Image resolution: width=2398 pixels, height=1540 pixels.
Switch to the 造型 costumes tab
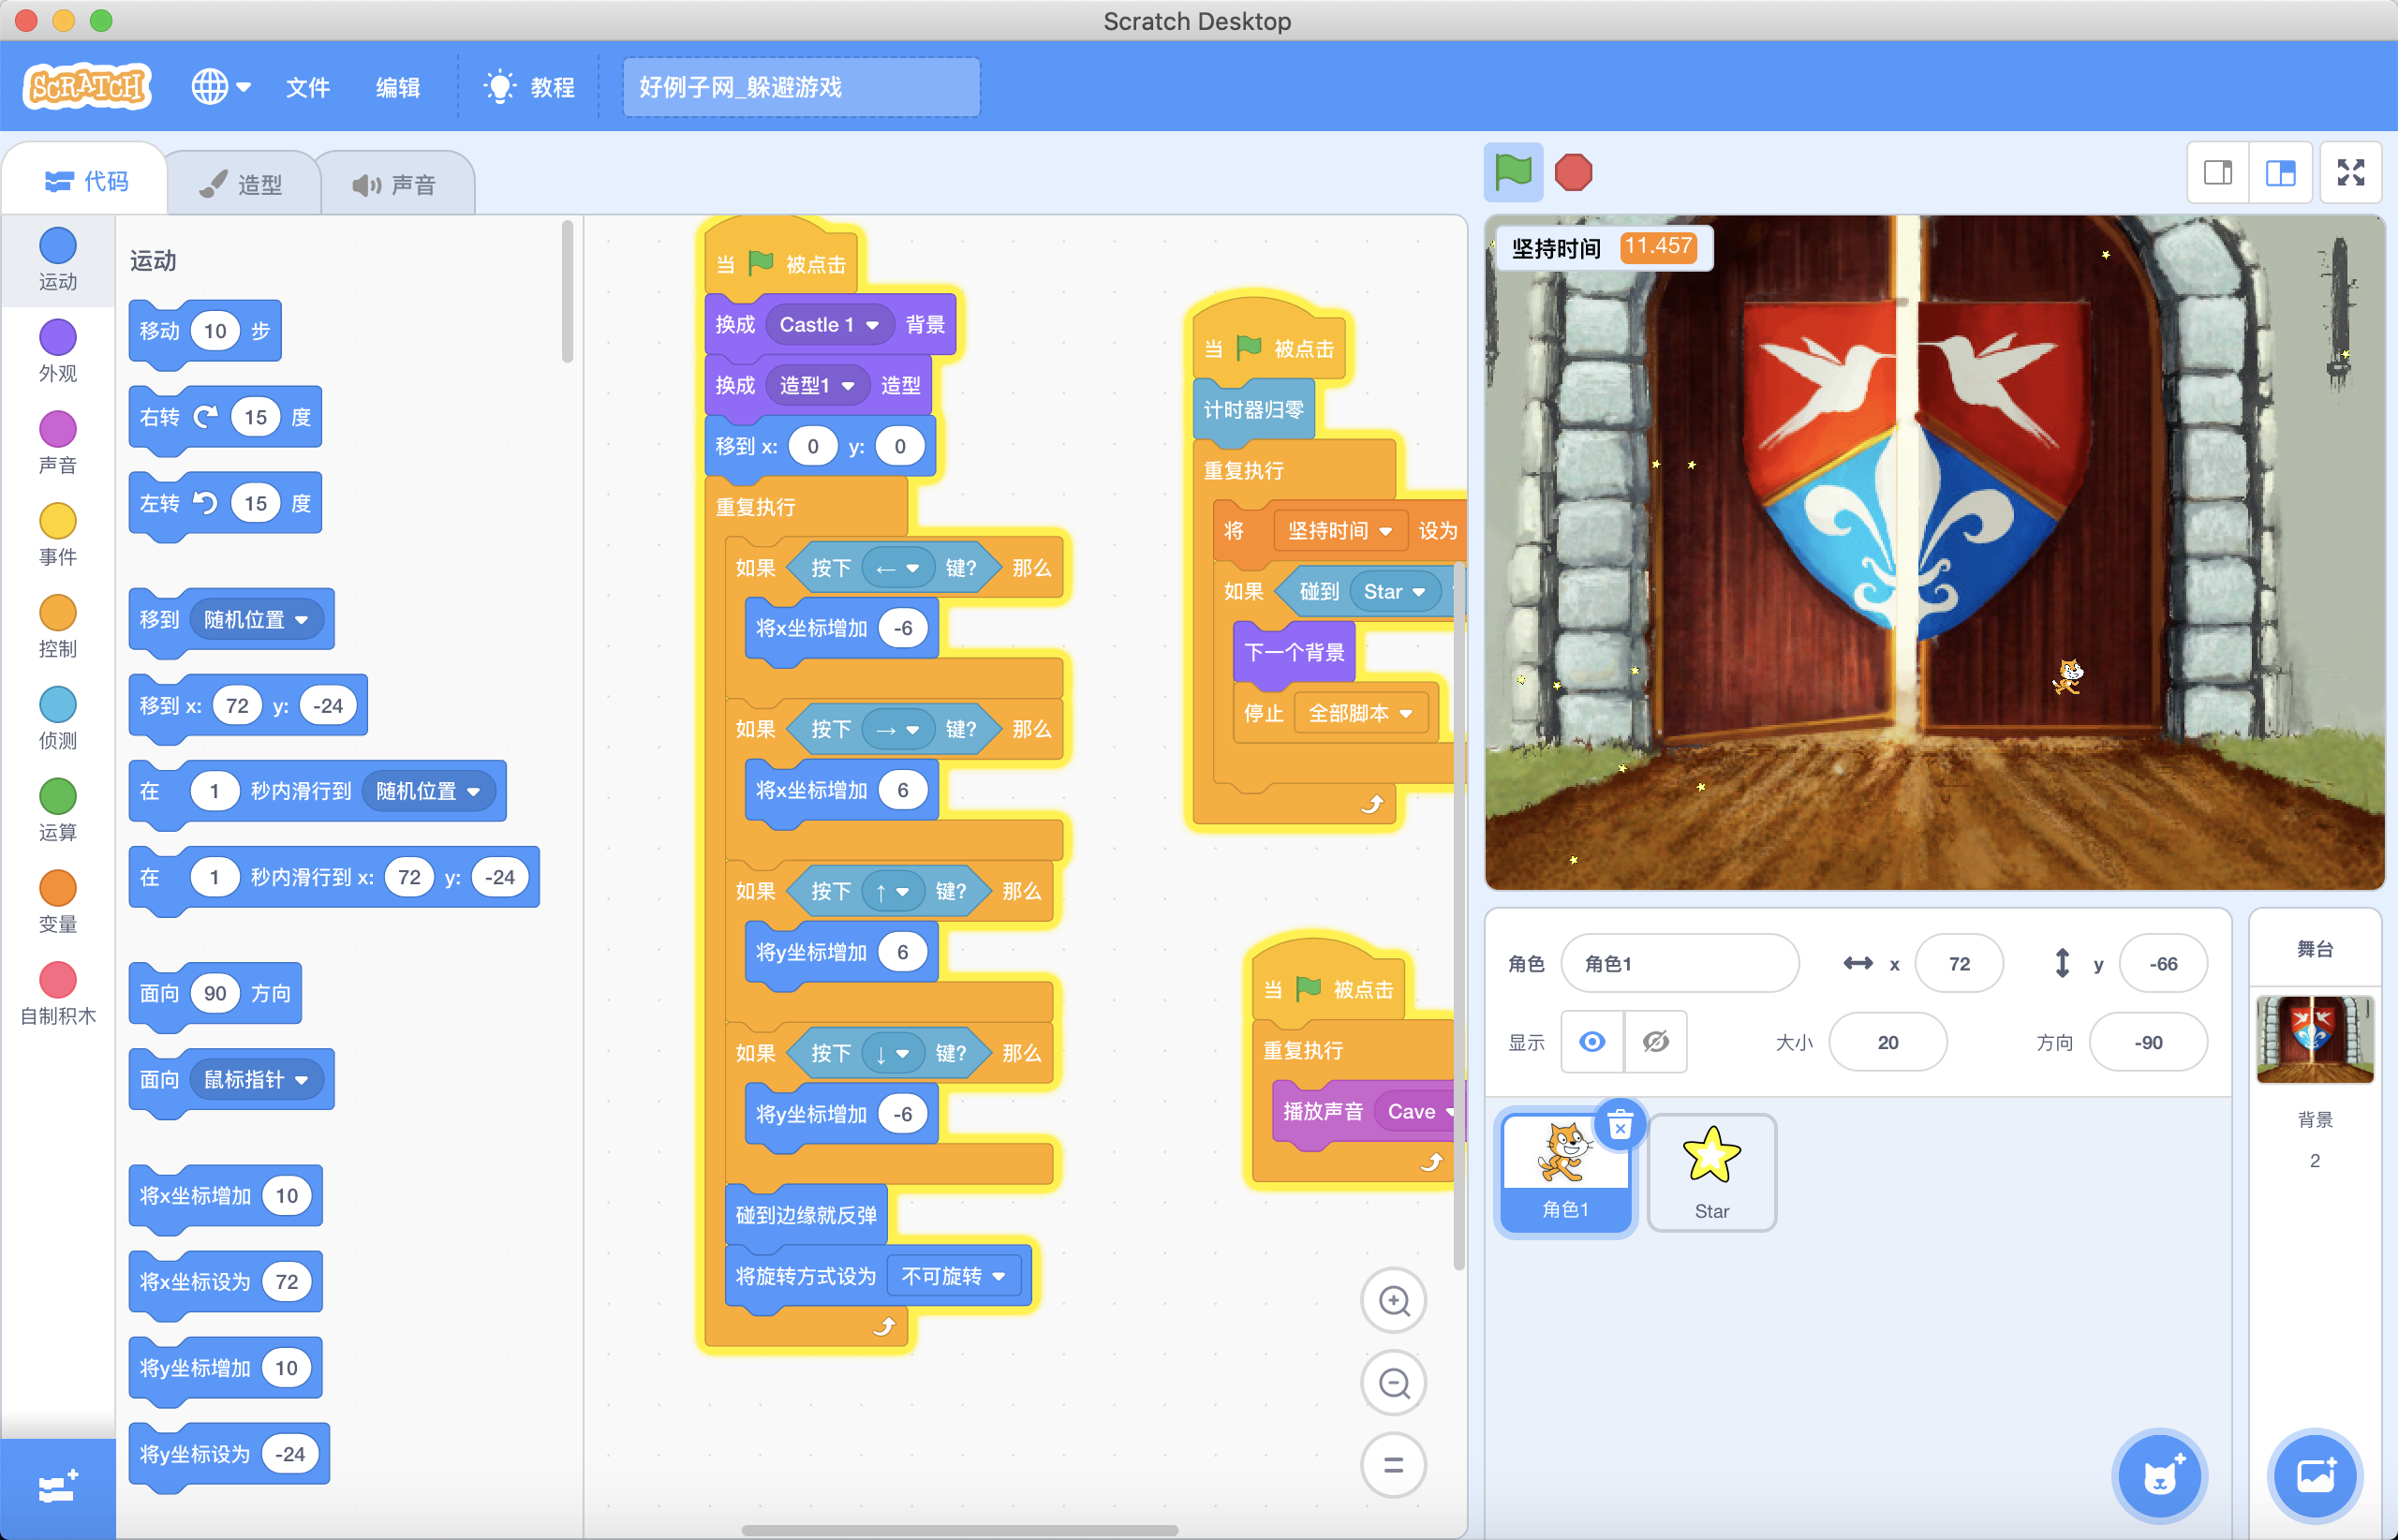point(242,184)
